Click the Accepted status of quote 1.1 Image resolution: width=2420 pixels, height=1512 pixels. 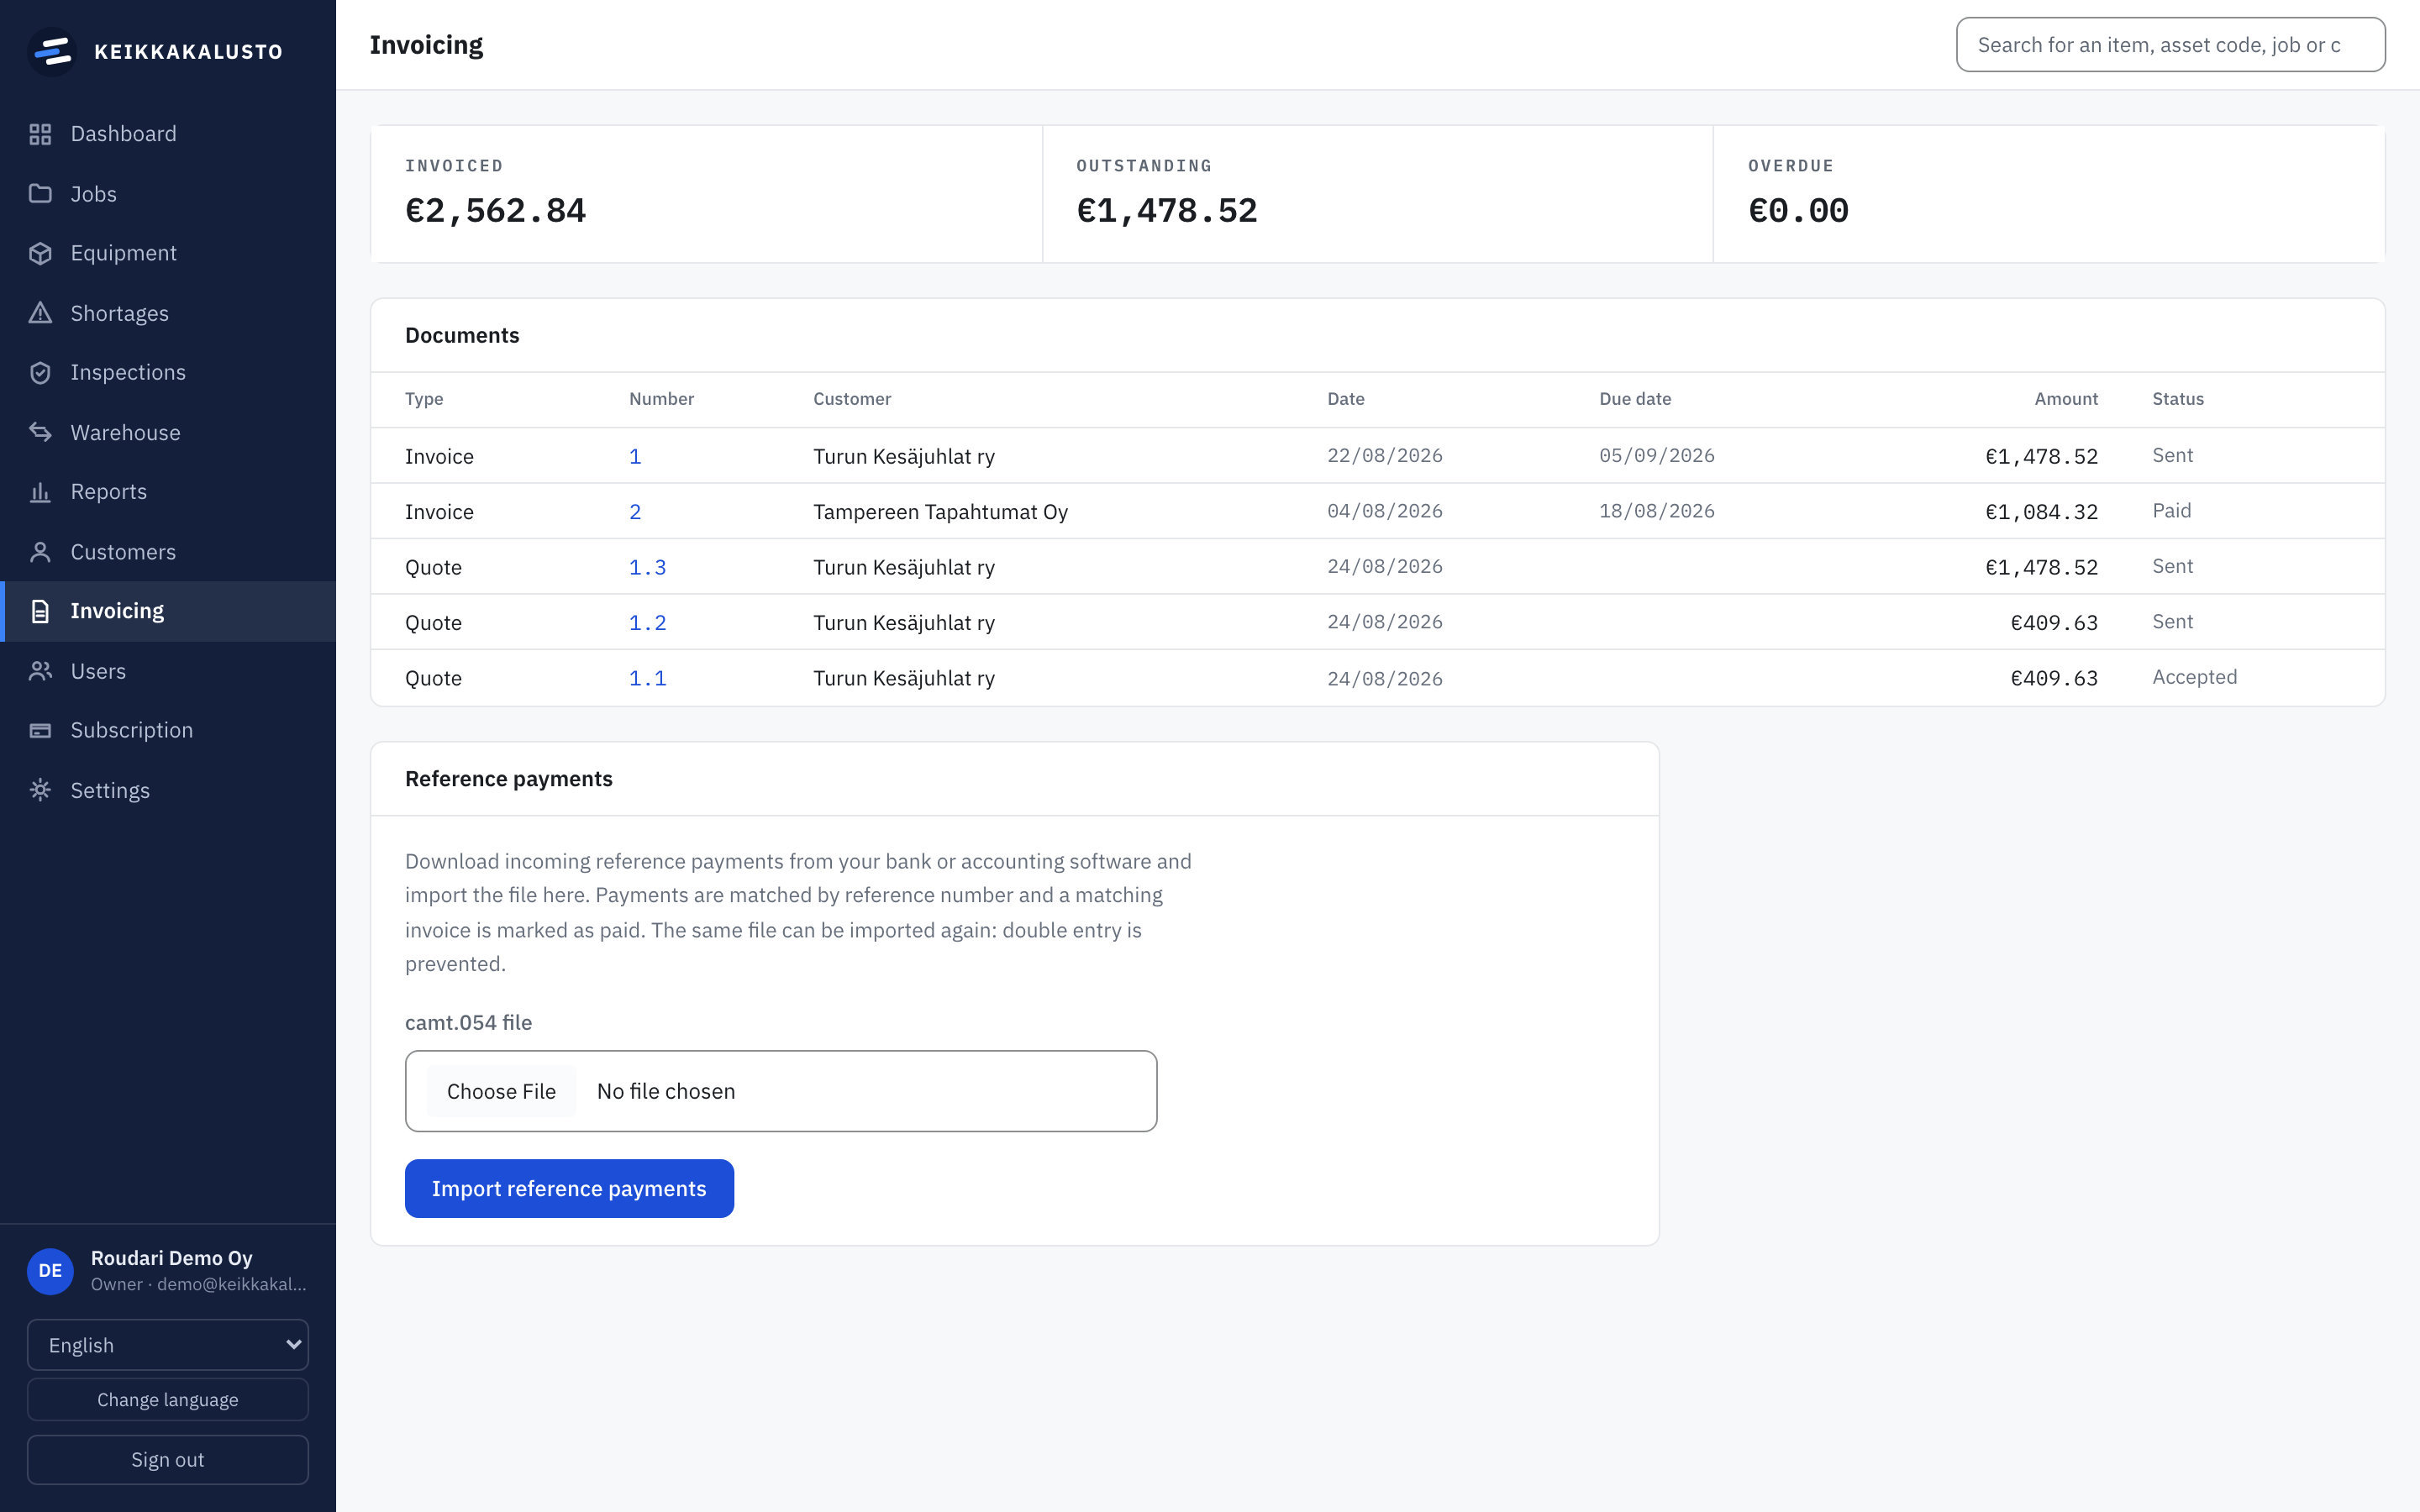tap(2194, 677)
